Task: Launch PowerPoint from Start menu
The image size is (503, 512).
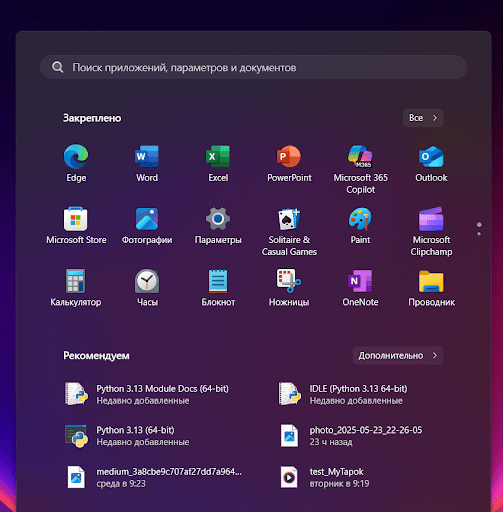Action: tap(289, 163)
